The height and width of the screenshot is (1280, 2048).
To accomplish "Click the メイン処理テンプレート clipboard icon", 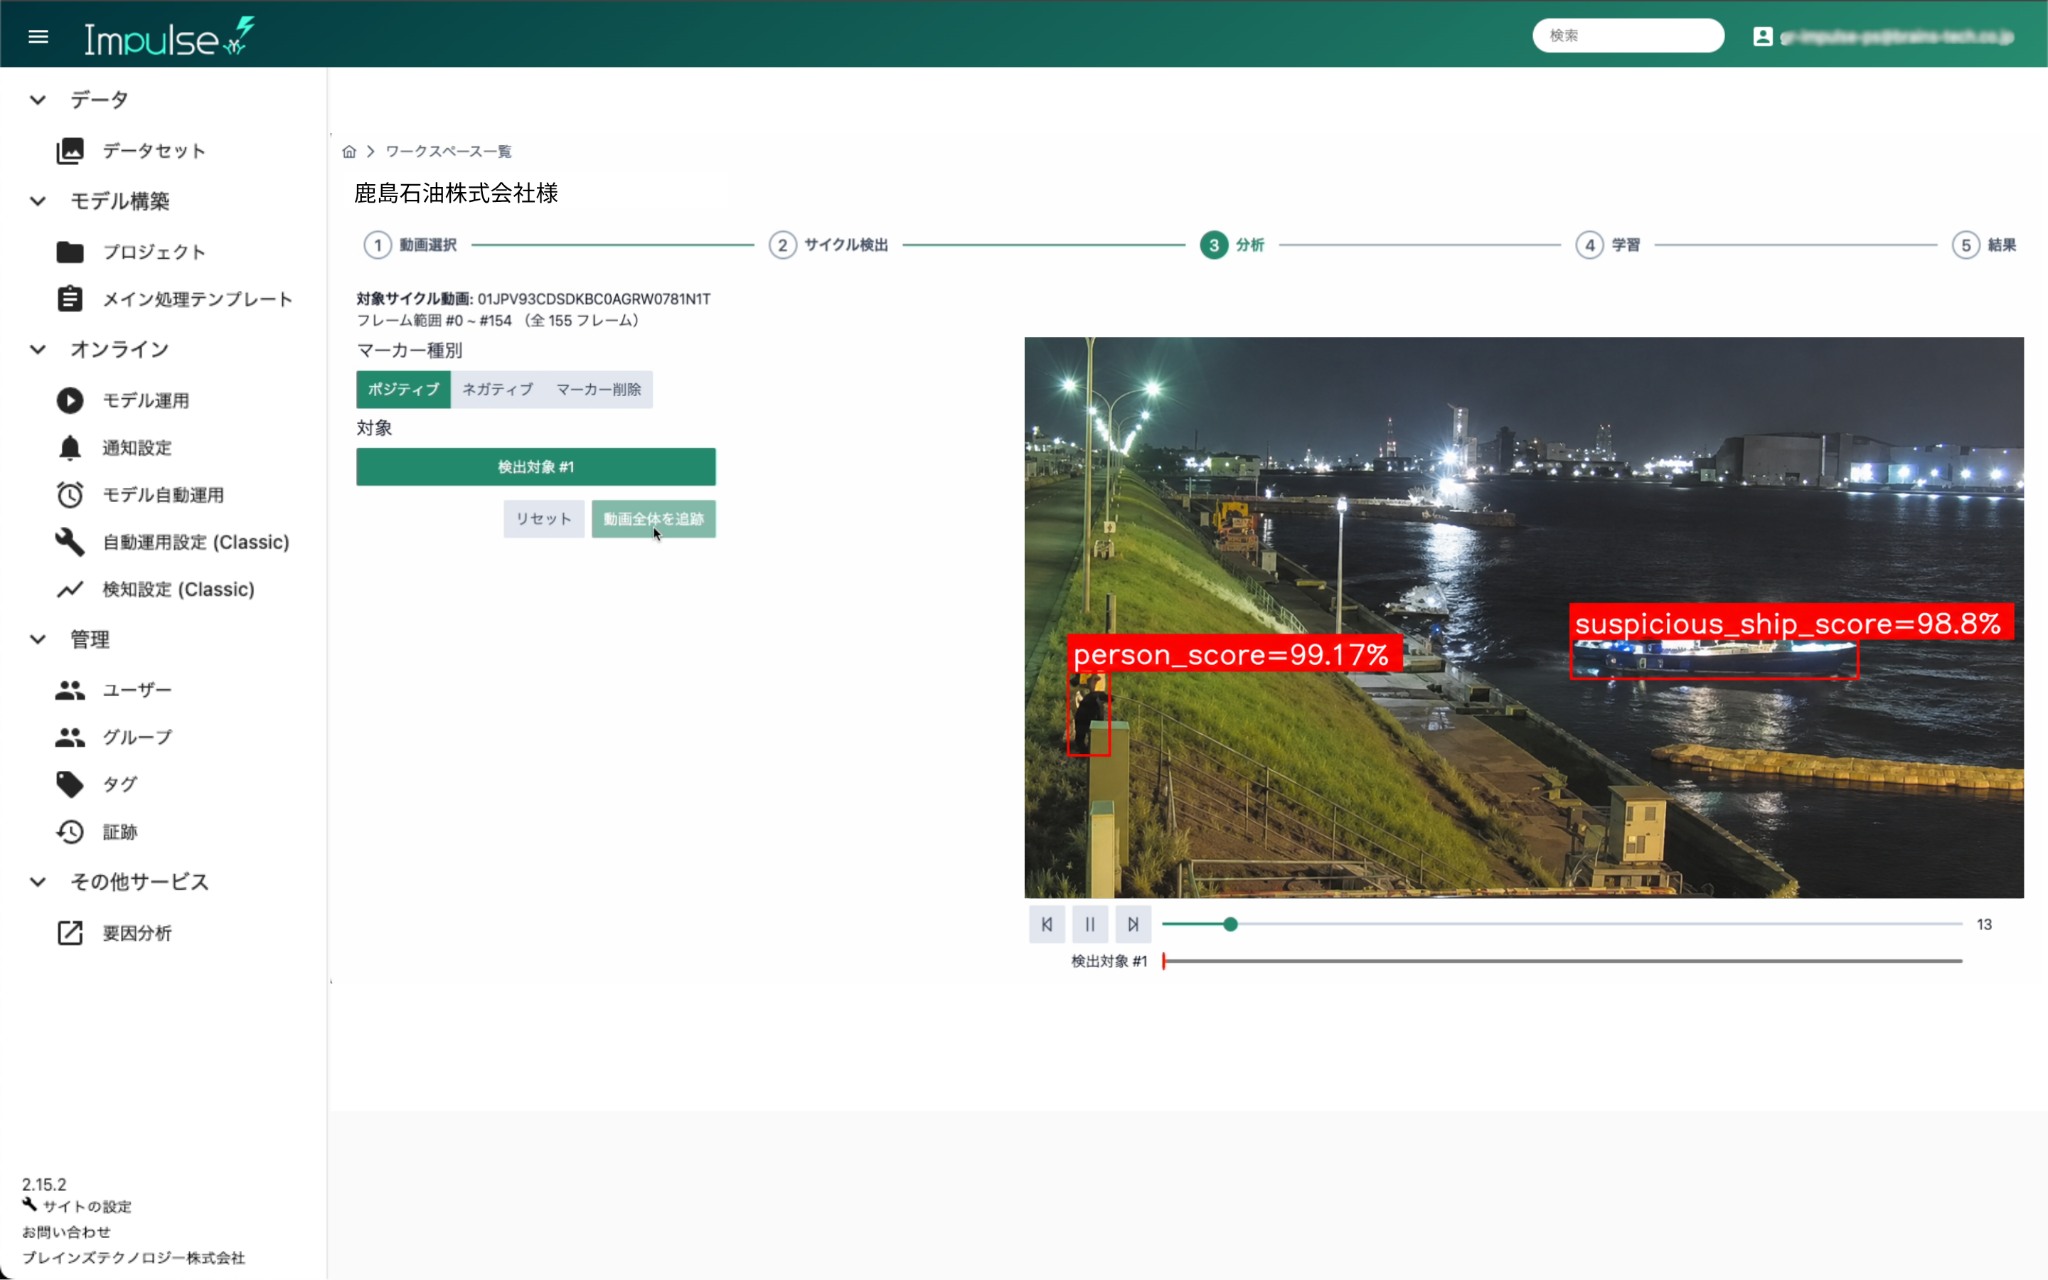I will point(70,299).
